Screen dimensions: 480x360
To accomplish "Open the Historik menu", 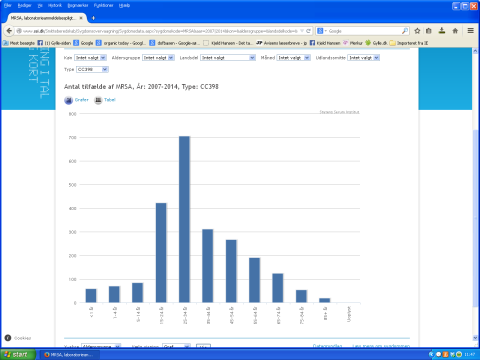I will tap(55, 5).
